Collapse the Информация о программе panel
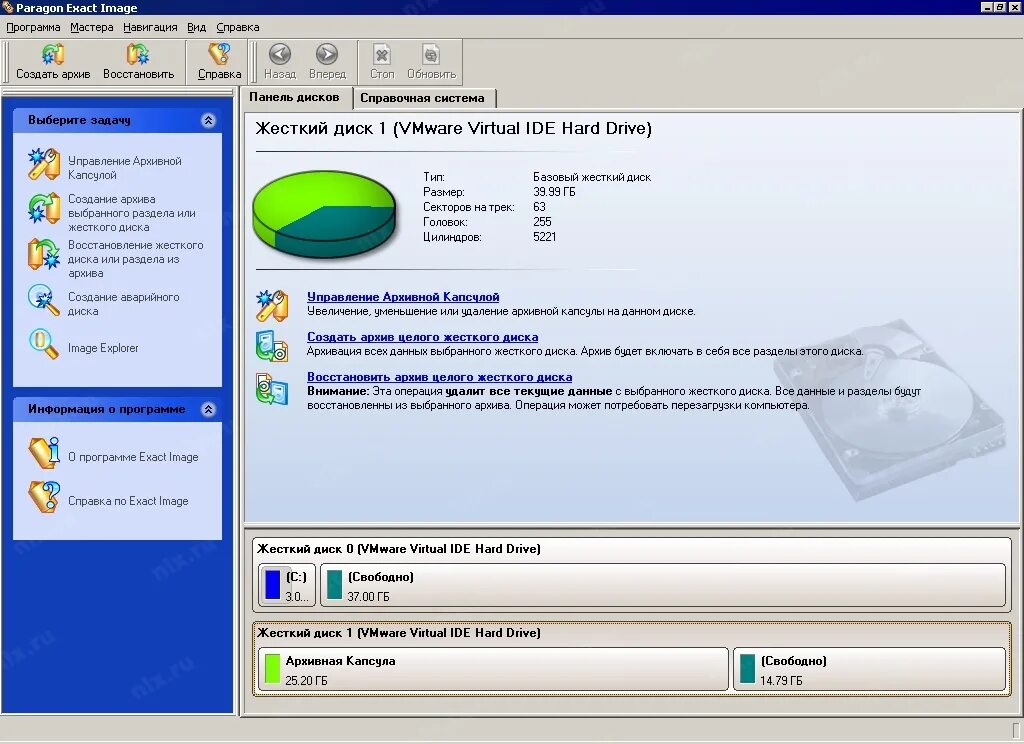The height and width of the screenshot is (744, 1024). point(208,410)
